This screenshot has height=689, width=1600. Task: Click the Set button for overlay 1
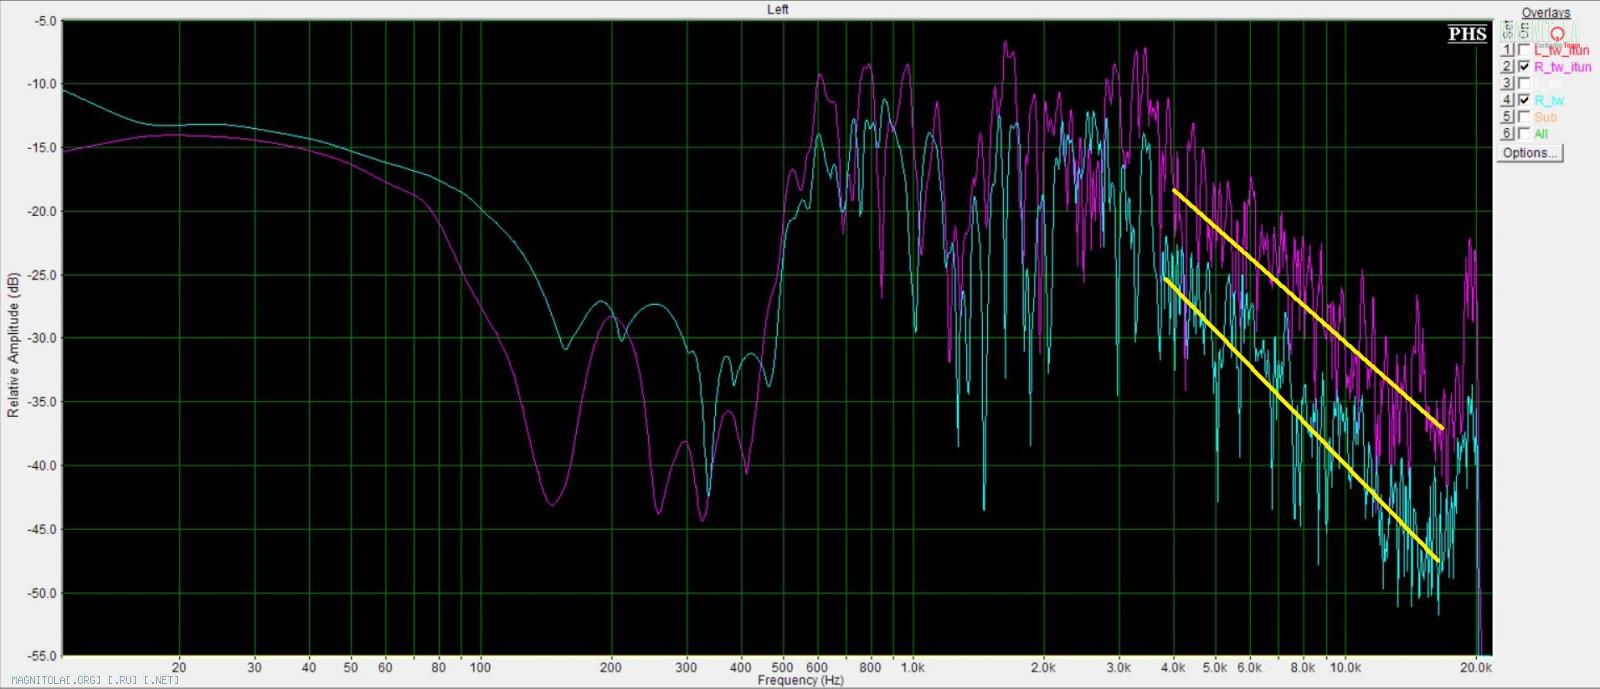click(x=1507, y=50)
